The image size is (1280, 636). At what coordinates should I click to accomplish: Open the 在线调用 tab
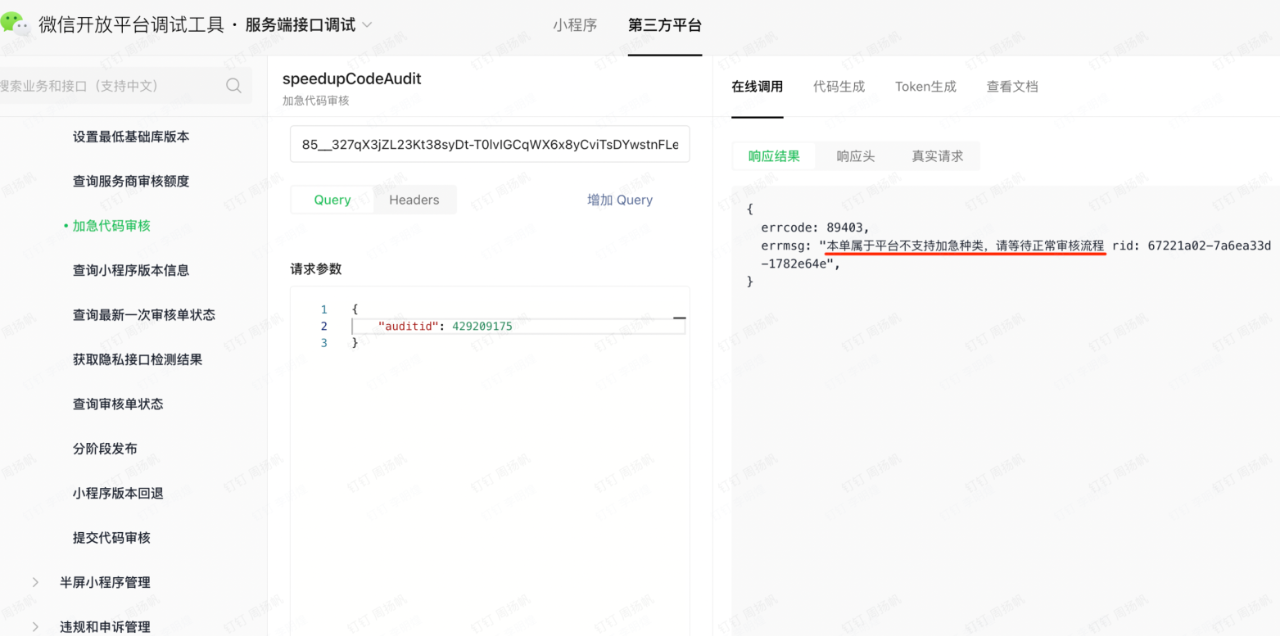(757, 87)
